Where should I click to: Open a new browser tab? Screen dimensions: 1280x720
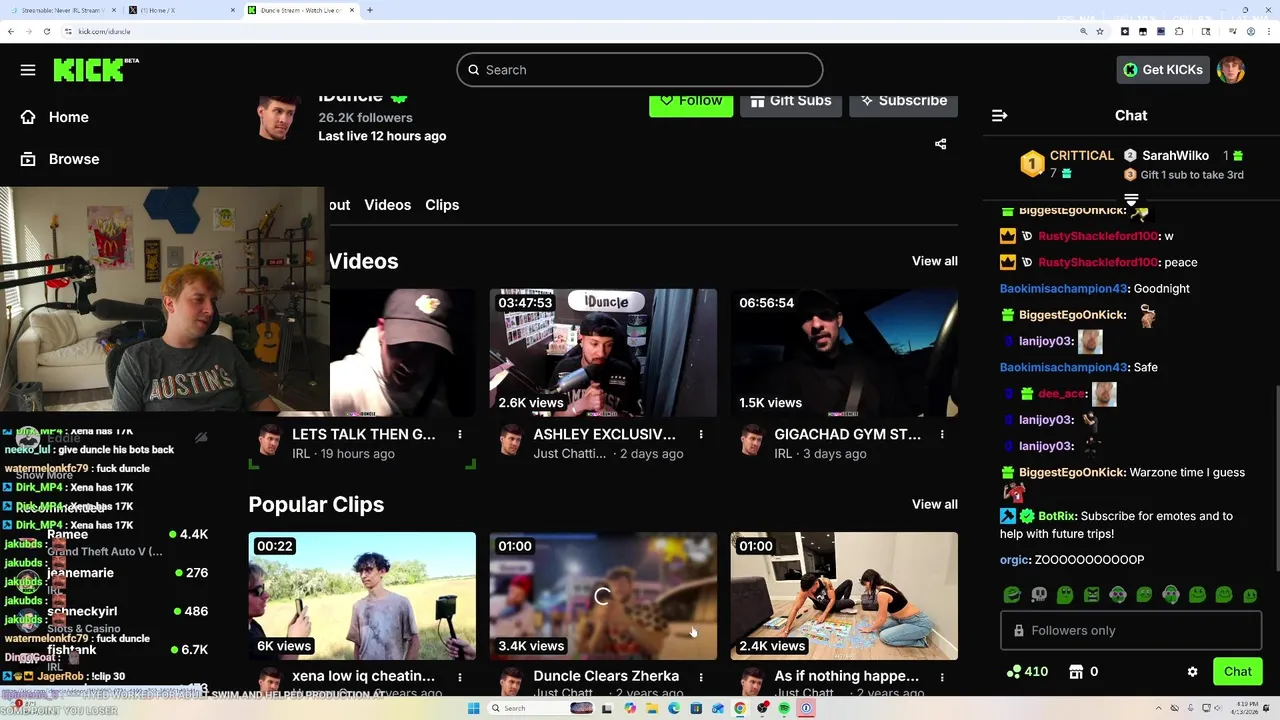(370, 10)
